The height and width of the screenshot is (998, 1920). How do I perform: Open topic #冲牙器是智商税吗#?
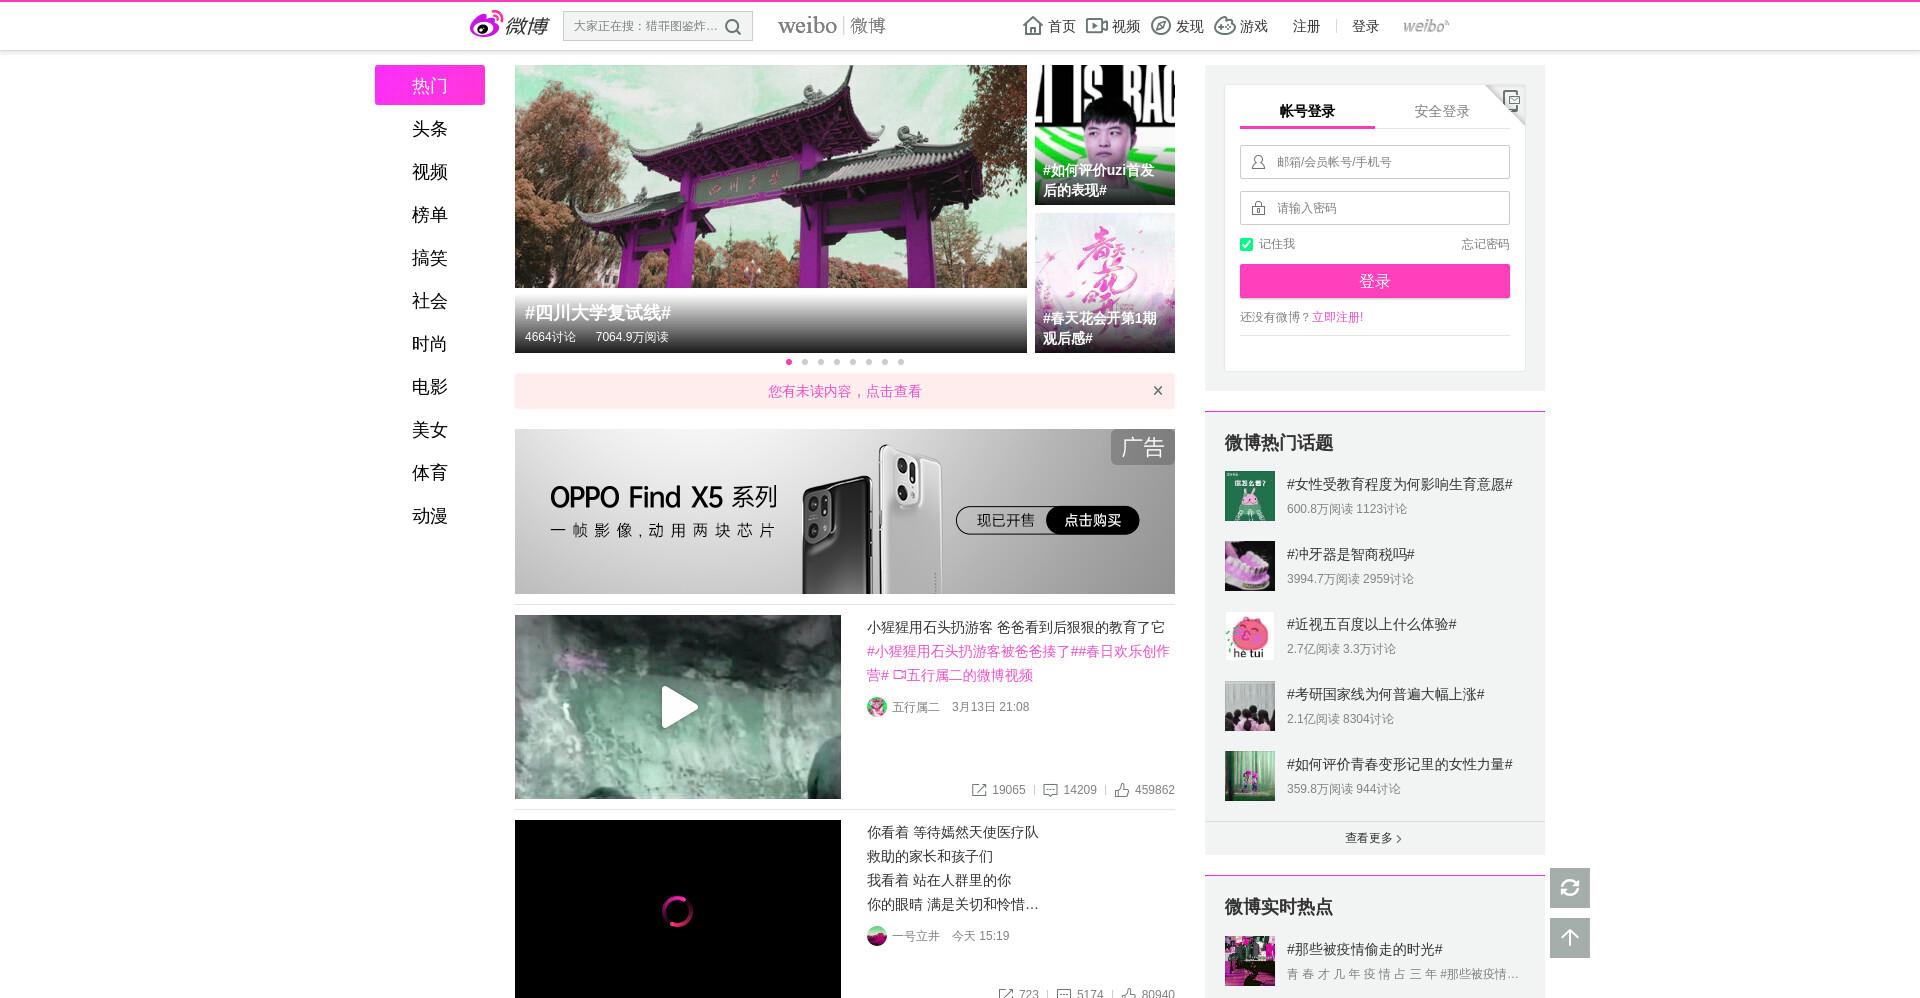(1350, 554)
